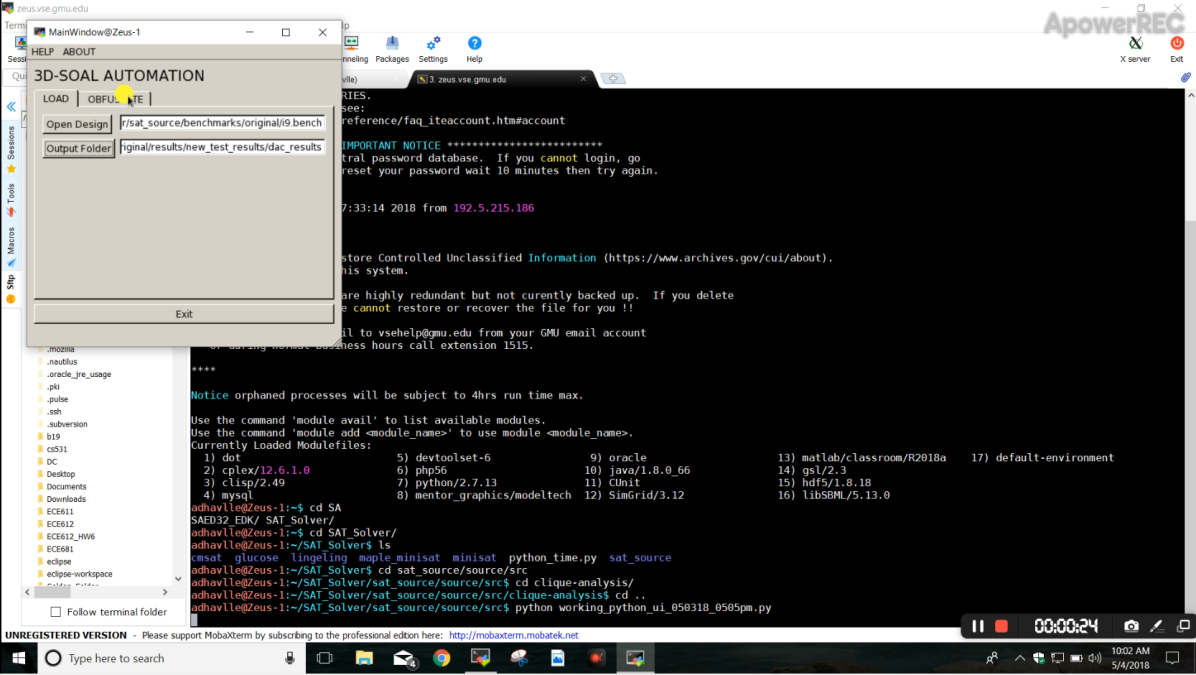Open the mobaxterm.mobatek.net link
This screenshot has height=675, width=1196.
pyautogui.click(x=513, y=635)
